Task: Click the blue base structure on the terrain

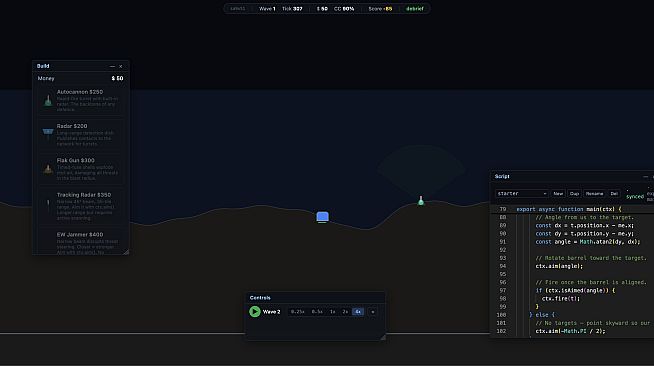Action: coord(322,217)
